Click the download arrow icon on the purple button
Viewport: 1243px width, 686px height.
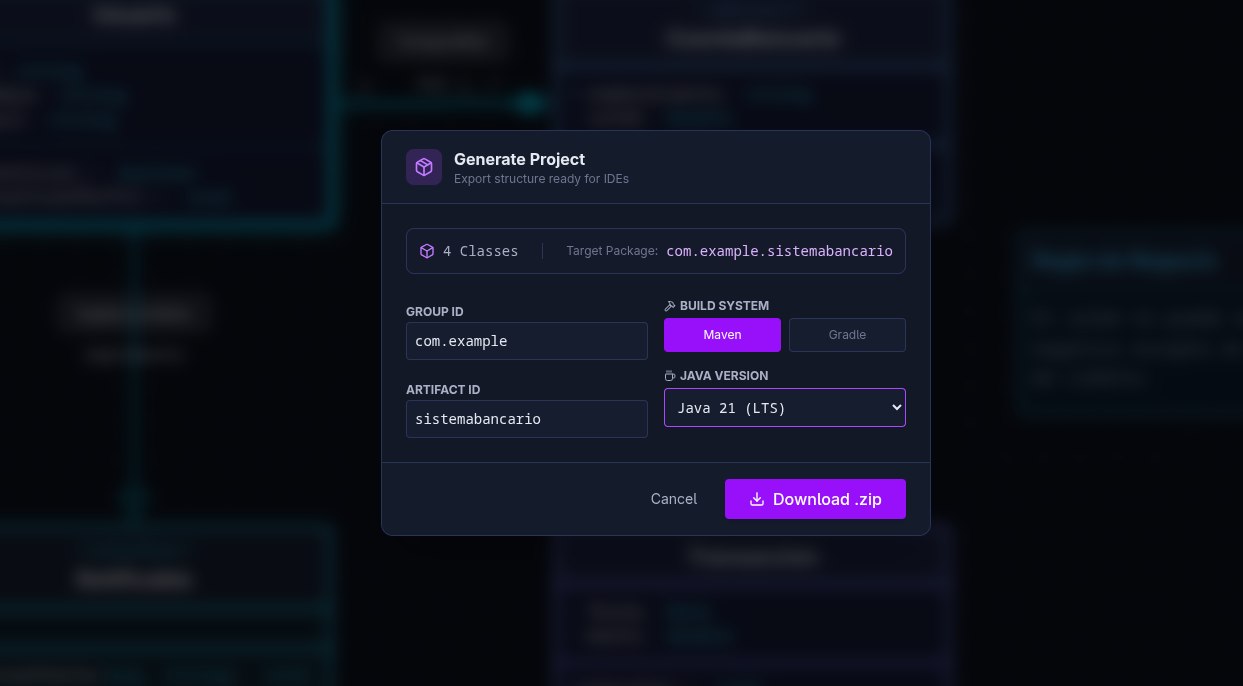click(x=757, y=499)
